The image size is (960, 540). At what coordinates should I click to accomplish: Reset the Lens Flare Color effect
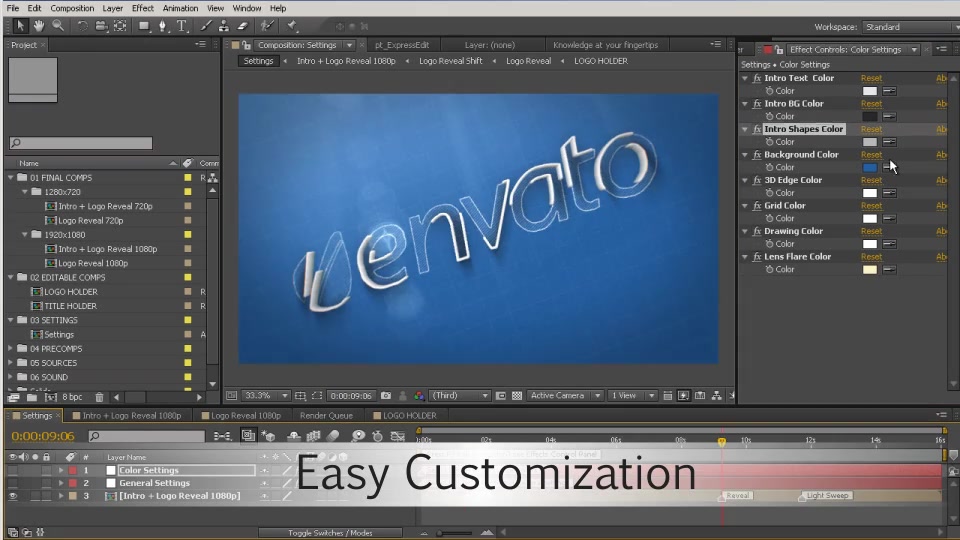871,257
